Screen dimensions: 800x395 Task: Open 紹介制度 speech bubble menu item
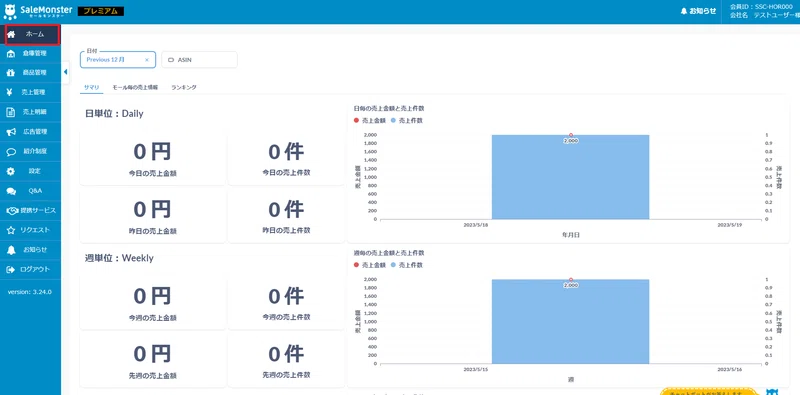click(31, 152)
